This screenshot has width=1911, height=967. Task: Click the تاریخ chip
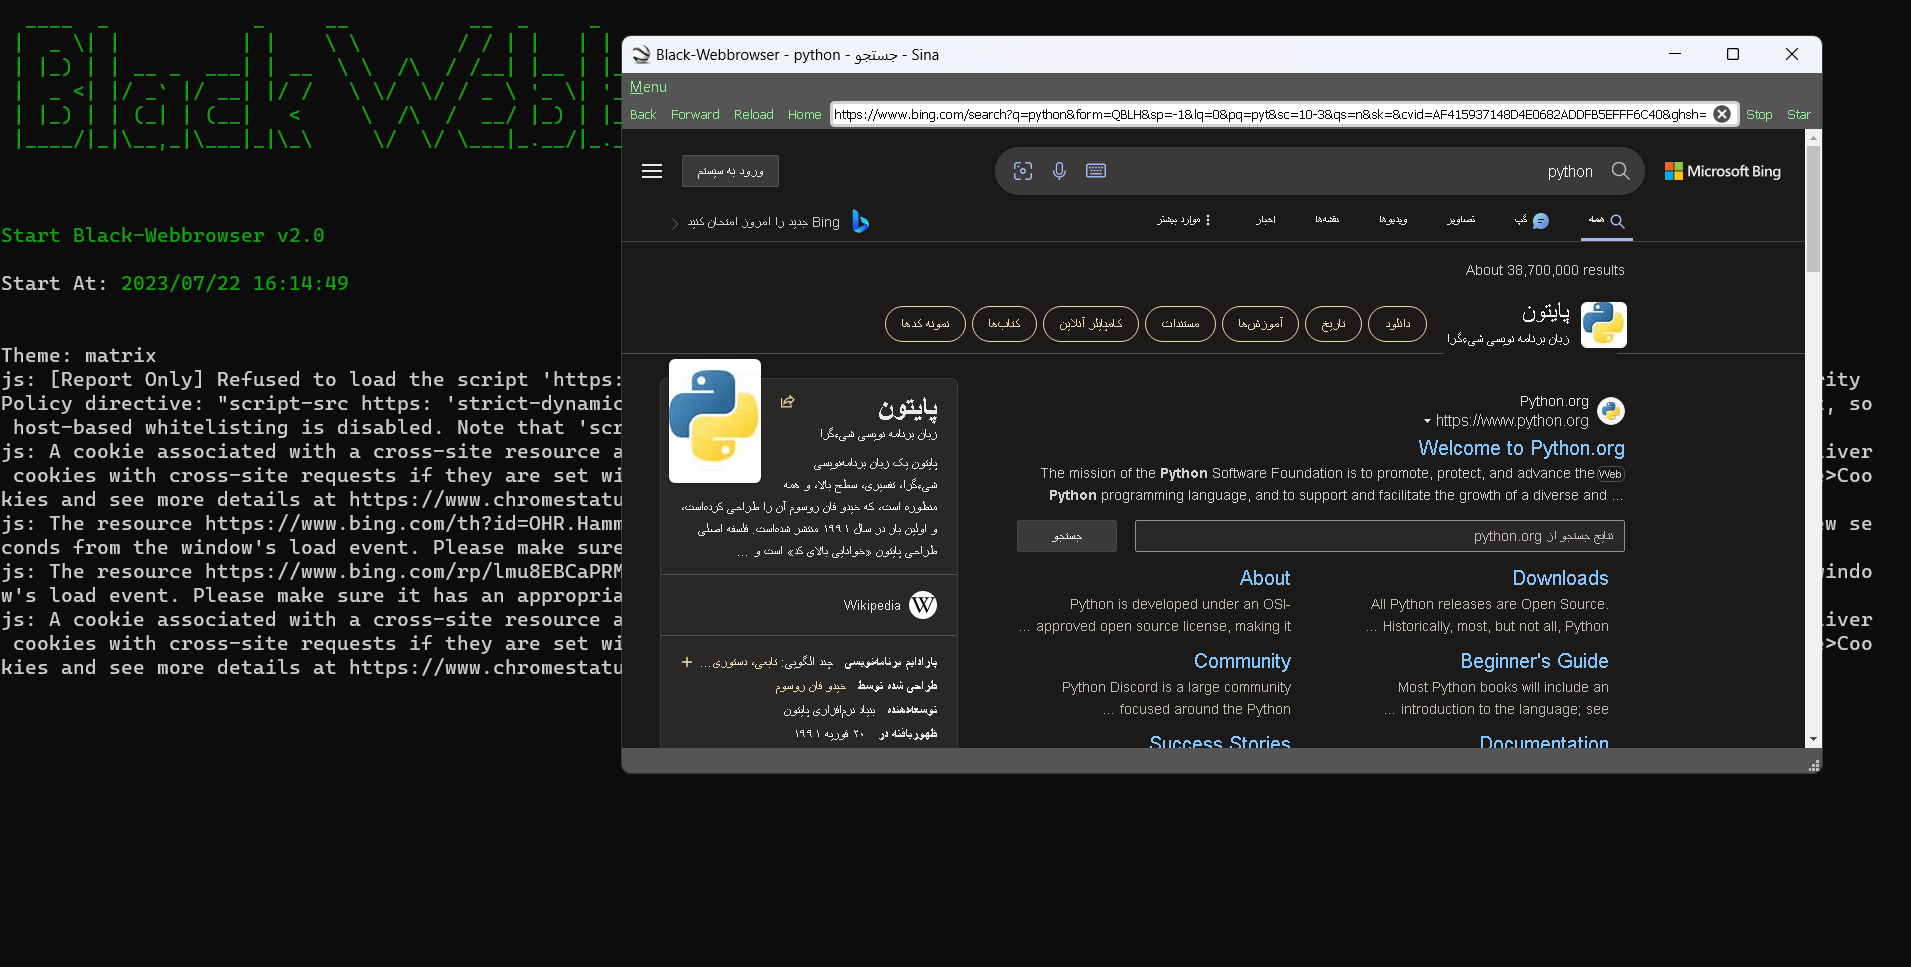pyautogui.click(x=1333, y=324)
